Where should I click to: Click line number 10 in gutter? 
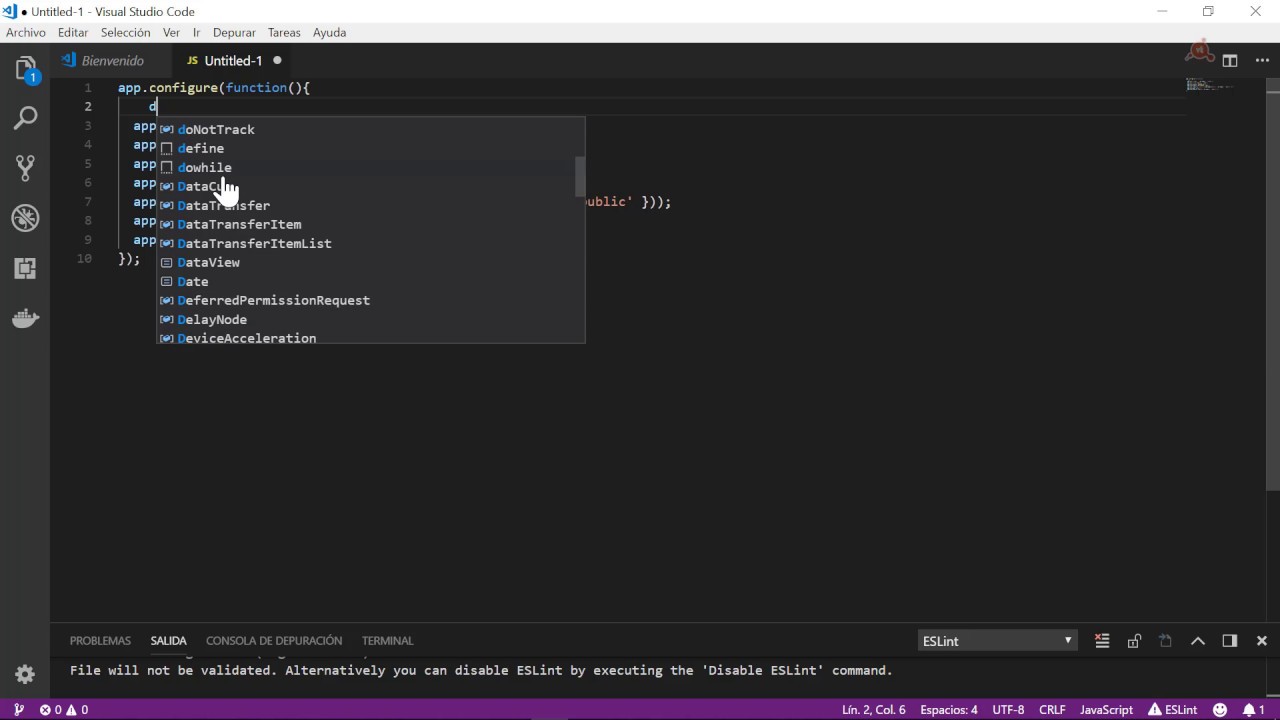[x=84, y=258]
